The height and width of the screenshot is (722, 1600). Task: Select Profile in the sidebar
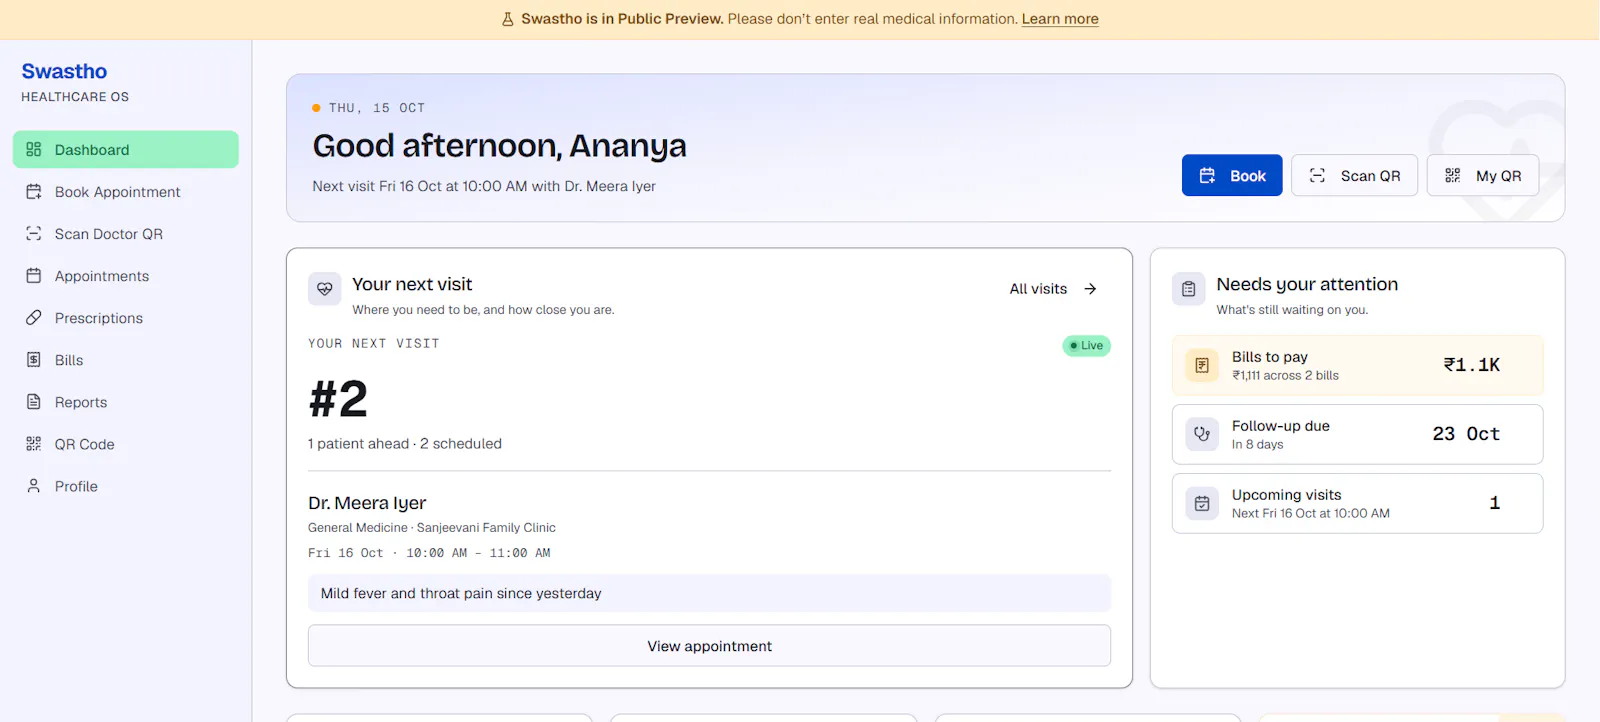[126, 486]
